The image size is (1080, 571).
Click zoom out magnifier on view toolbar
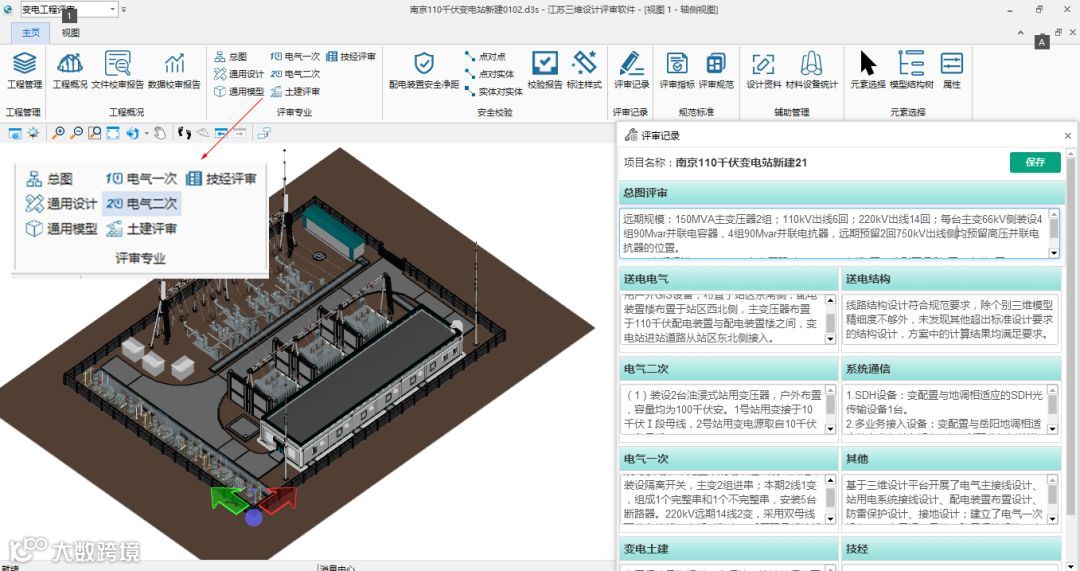[x=76, y=133]
